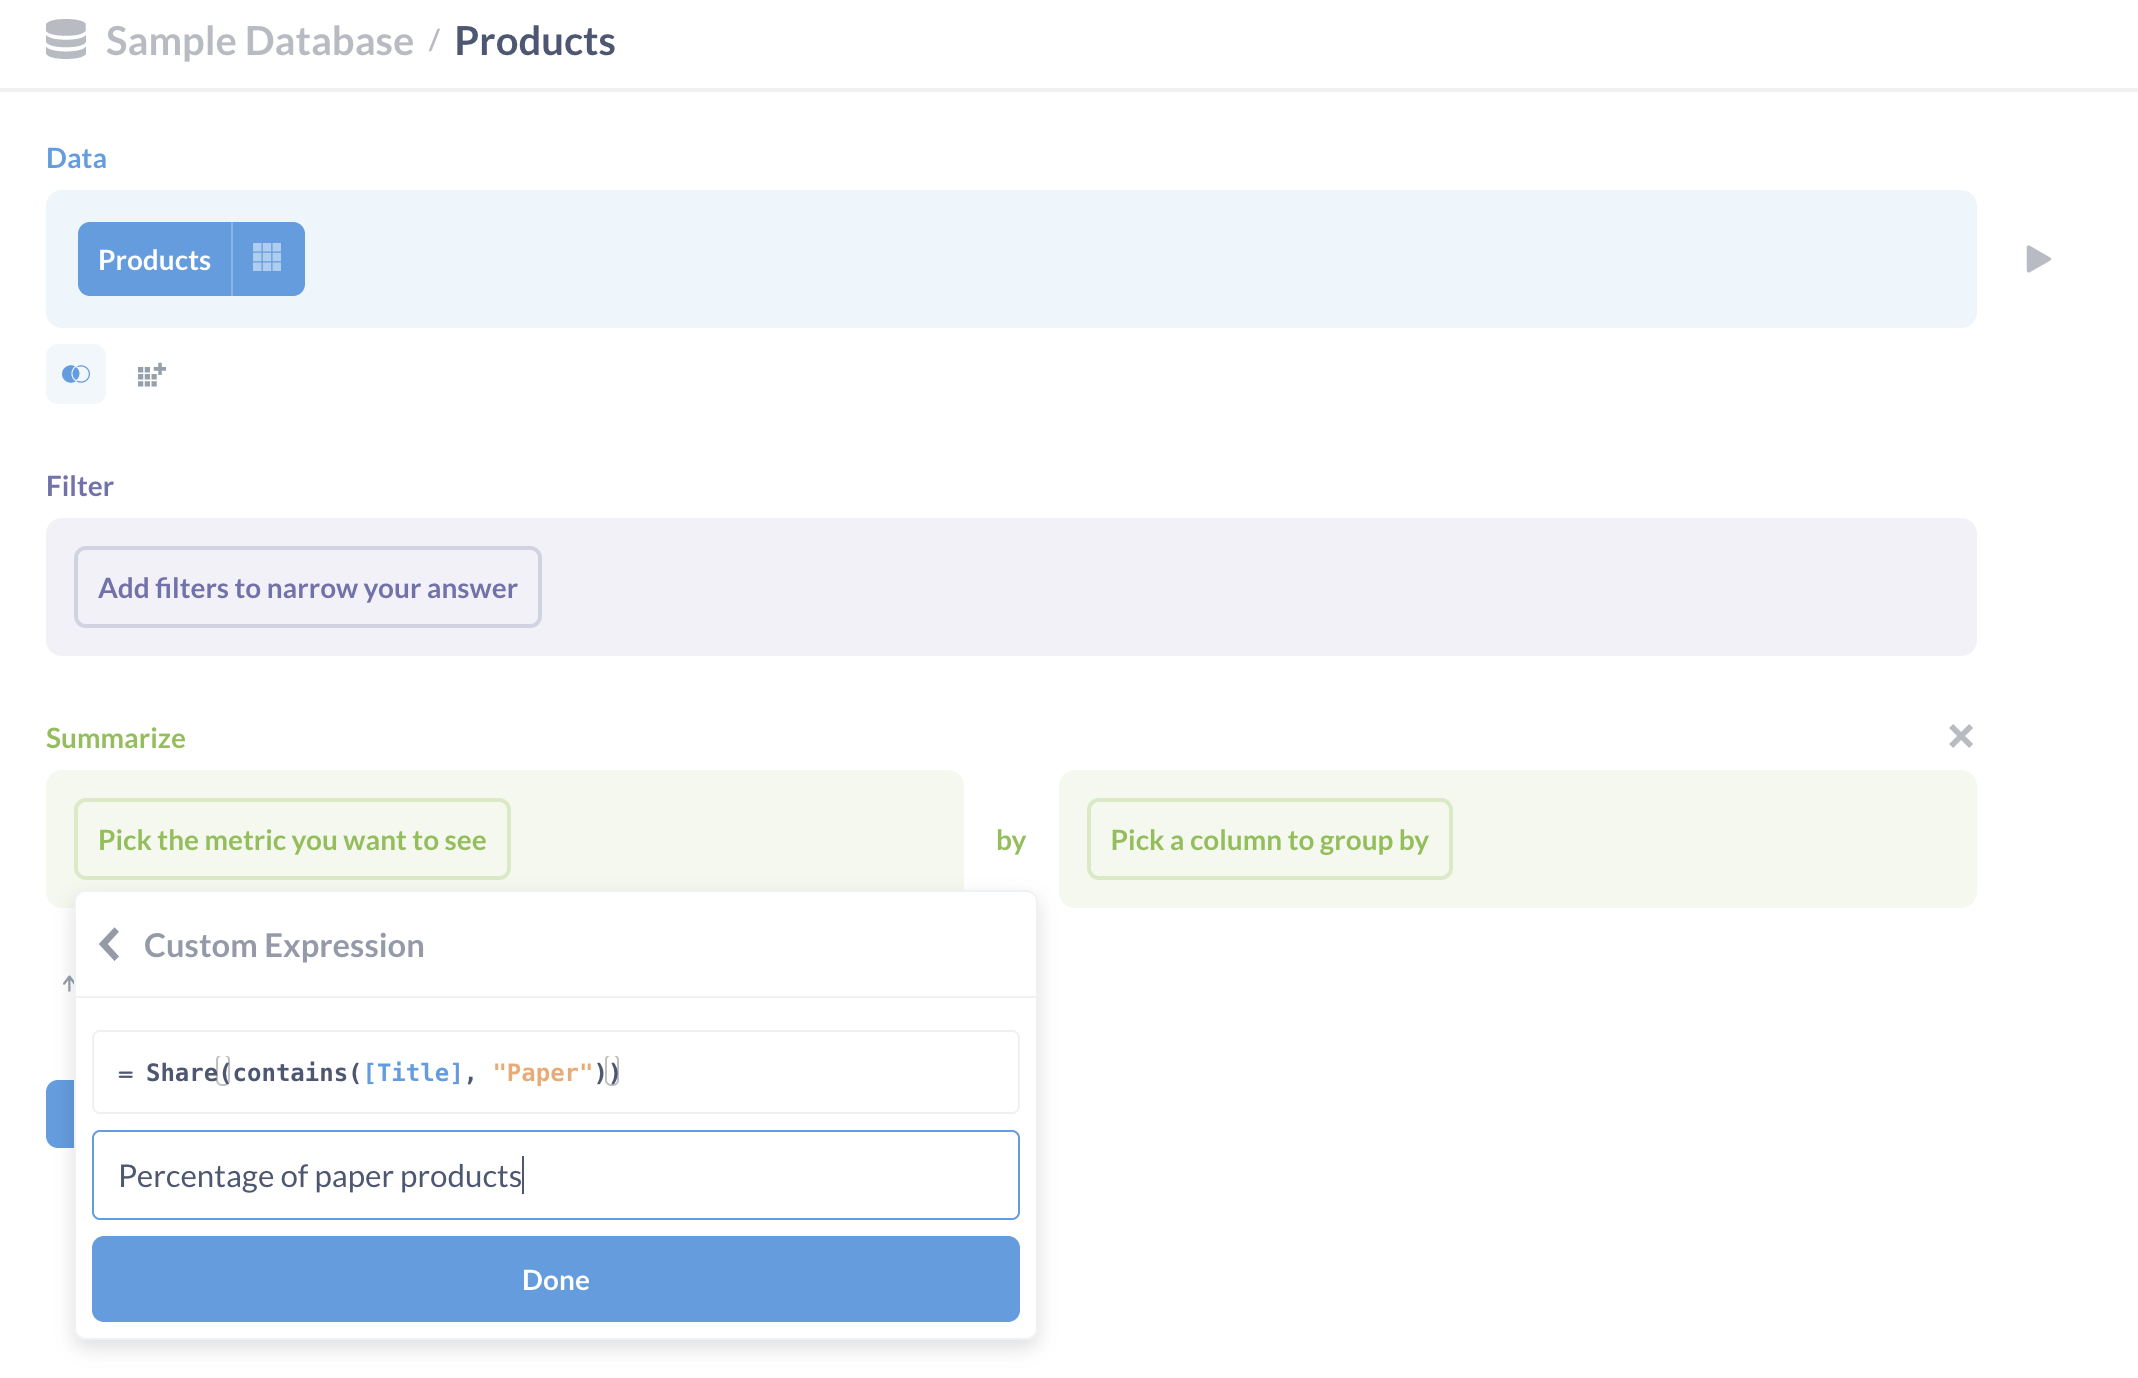2138x1378 pixels.
Task: Click the Data section header
Action: pyautogui.click(x=75, y=157)
